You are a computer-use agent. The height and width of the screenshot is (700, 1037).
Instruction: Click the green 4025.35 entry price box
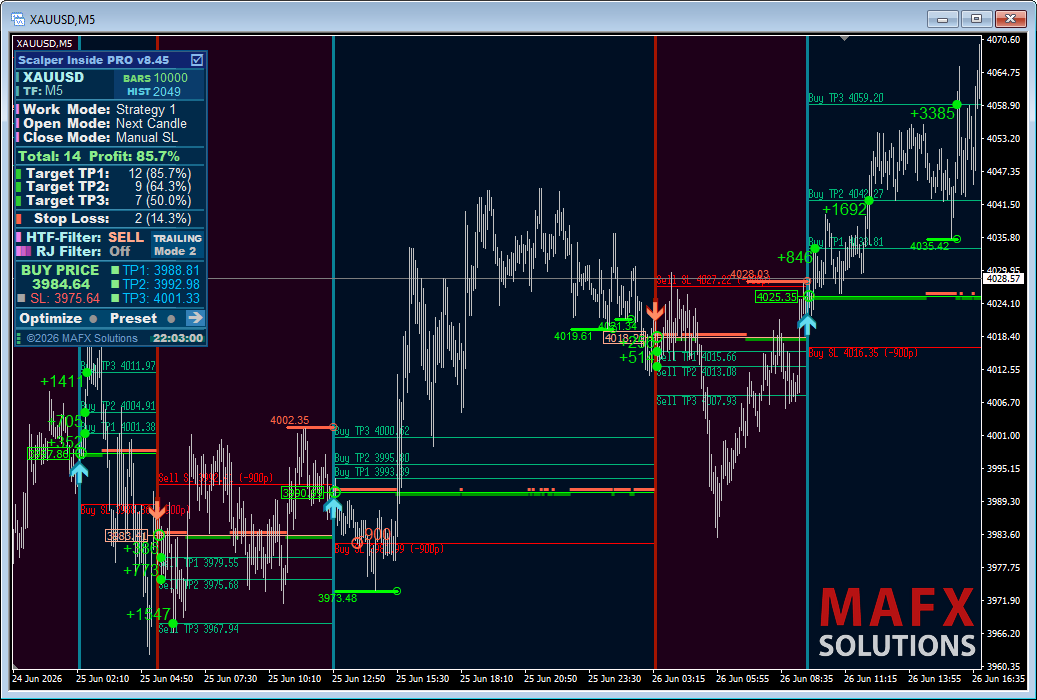(x=777, y=297)
